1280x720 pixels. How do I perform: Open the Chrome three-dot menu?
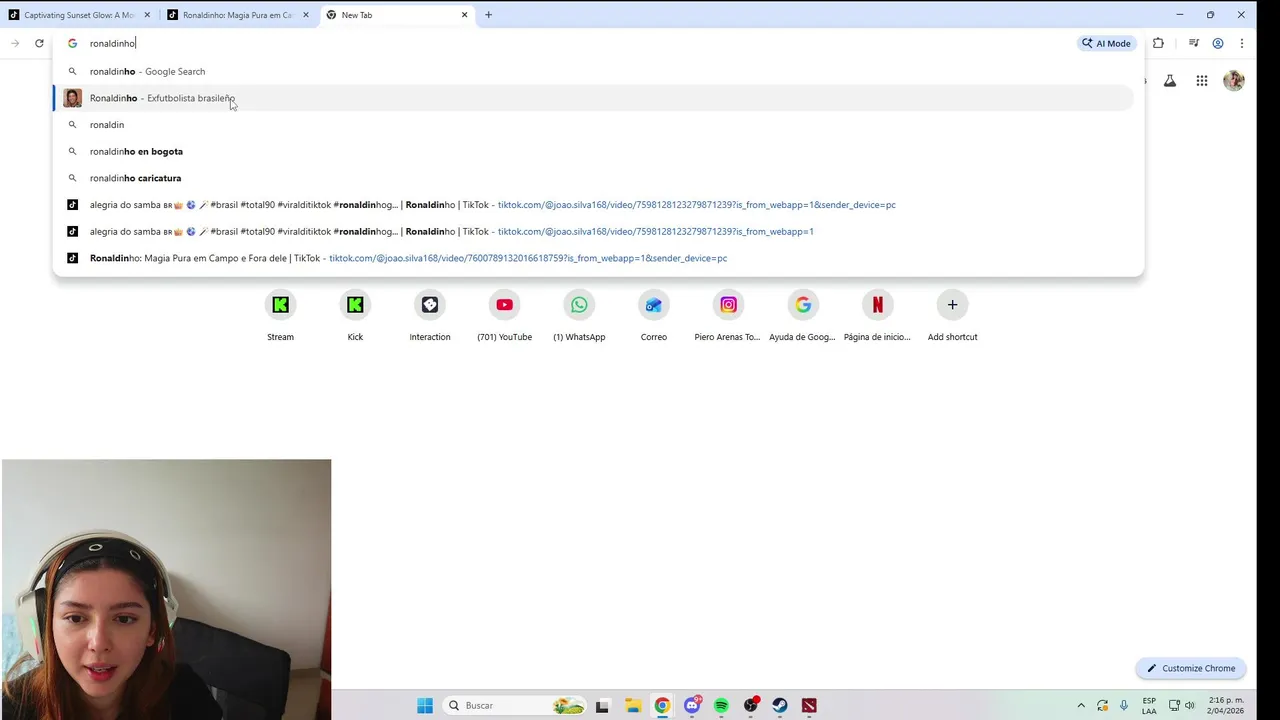[1242, 43]
